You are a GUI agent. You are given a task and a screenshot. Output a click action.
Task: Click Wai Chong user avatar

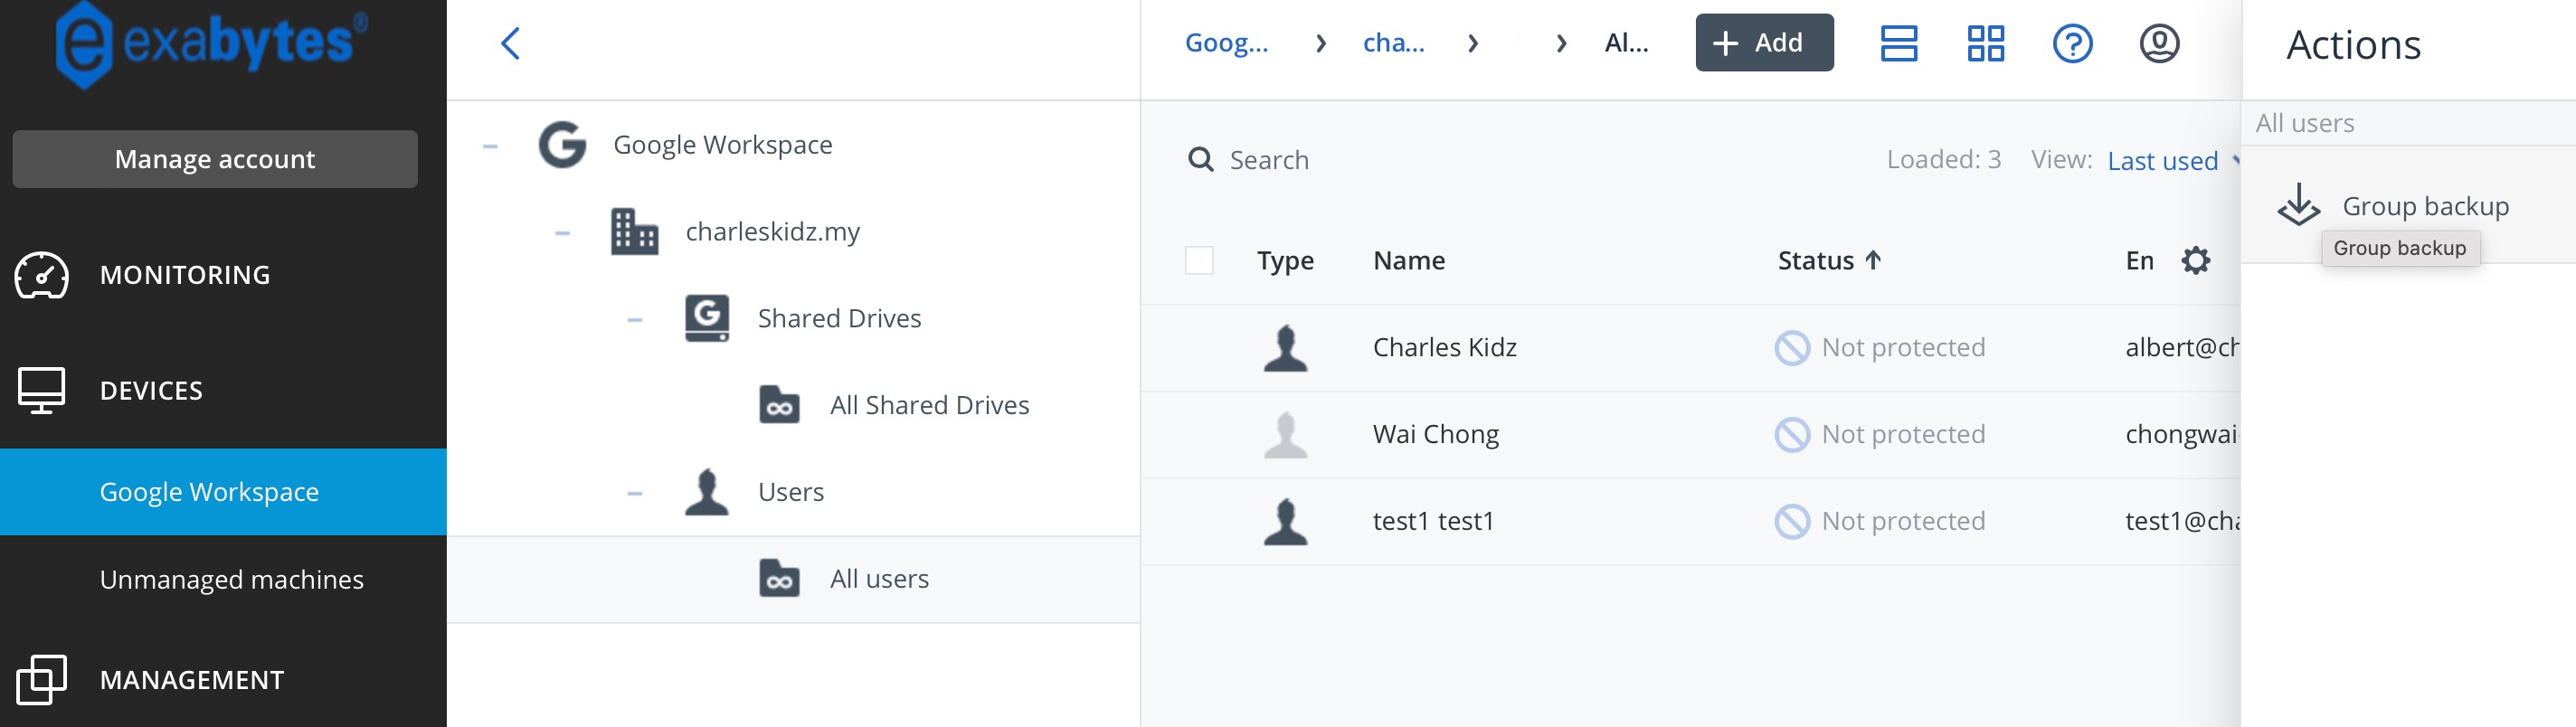click(x=1286, y=435)
